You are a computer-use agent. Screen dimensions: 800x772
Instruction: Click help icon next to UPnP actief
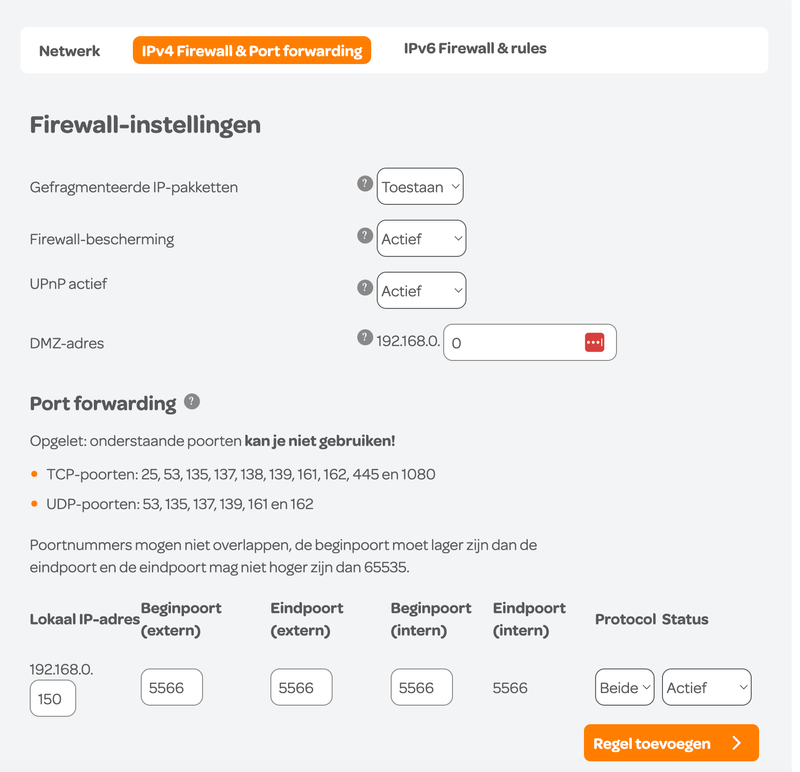365,287
